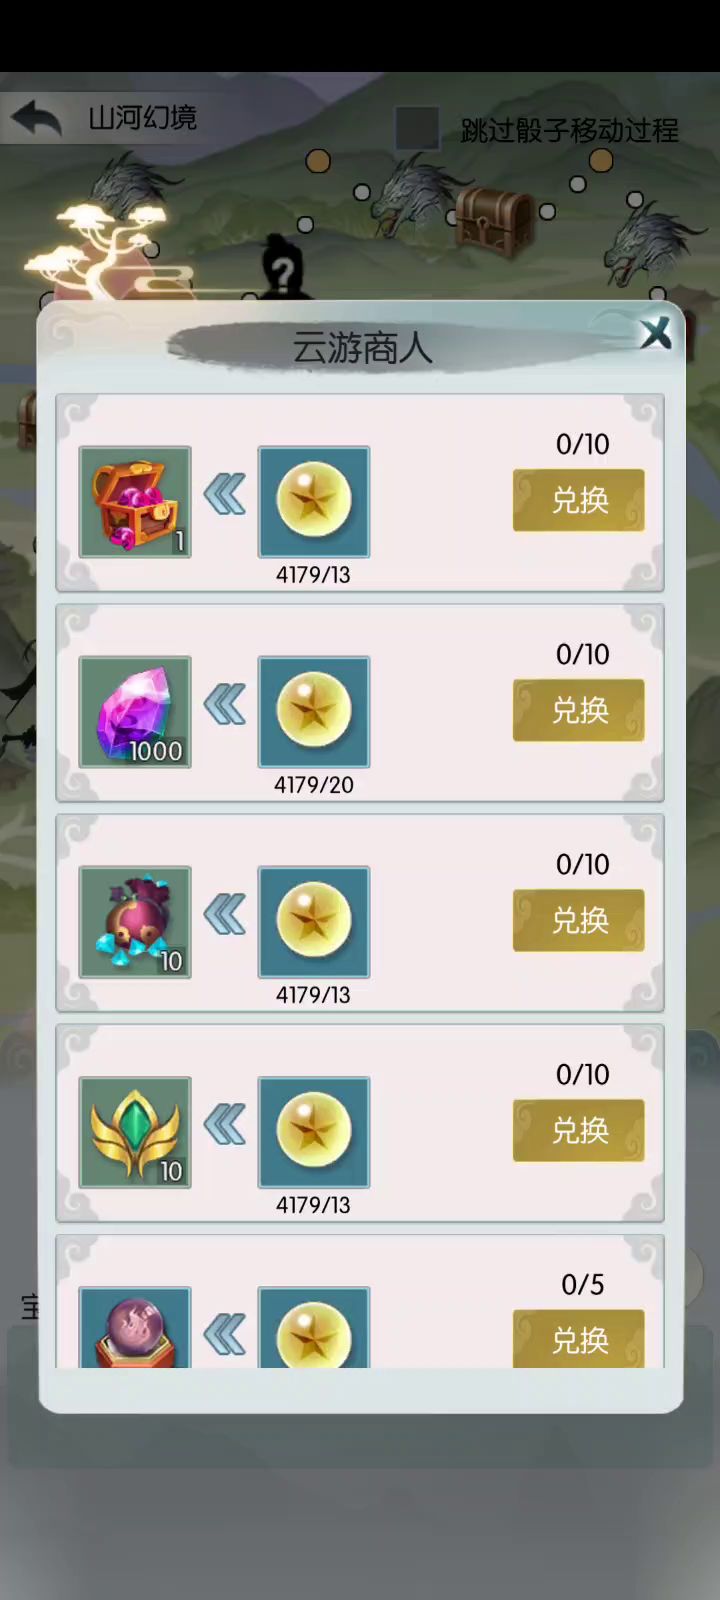
Task: Click the 云游商人 title banner
Action: [362, 348]
